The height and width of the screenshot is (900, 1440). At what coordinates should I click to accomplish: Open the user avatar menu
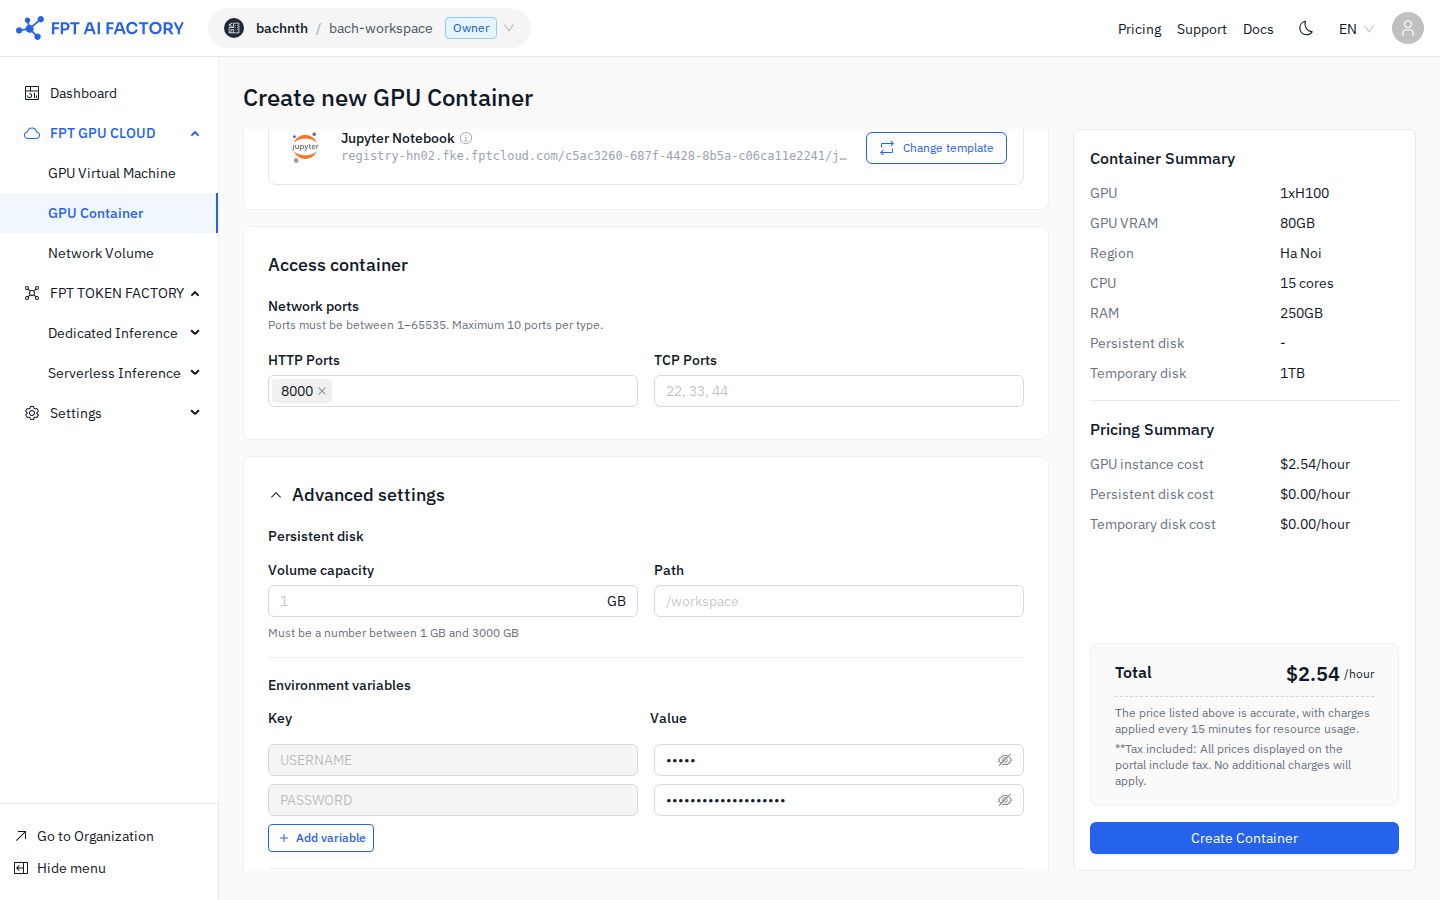(x=1408, y=28)
